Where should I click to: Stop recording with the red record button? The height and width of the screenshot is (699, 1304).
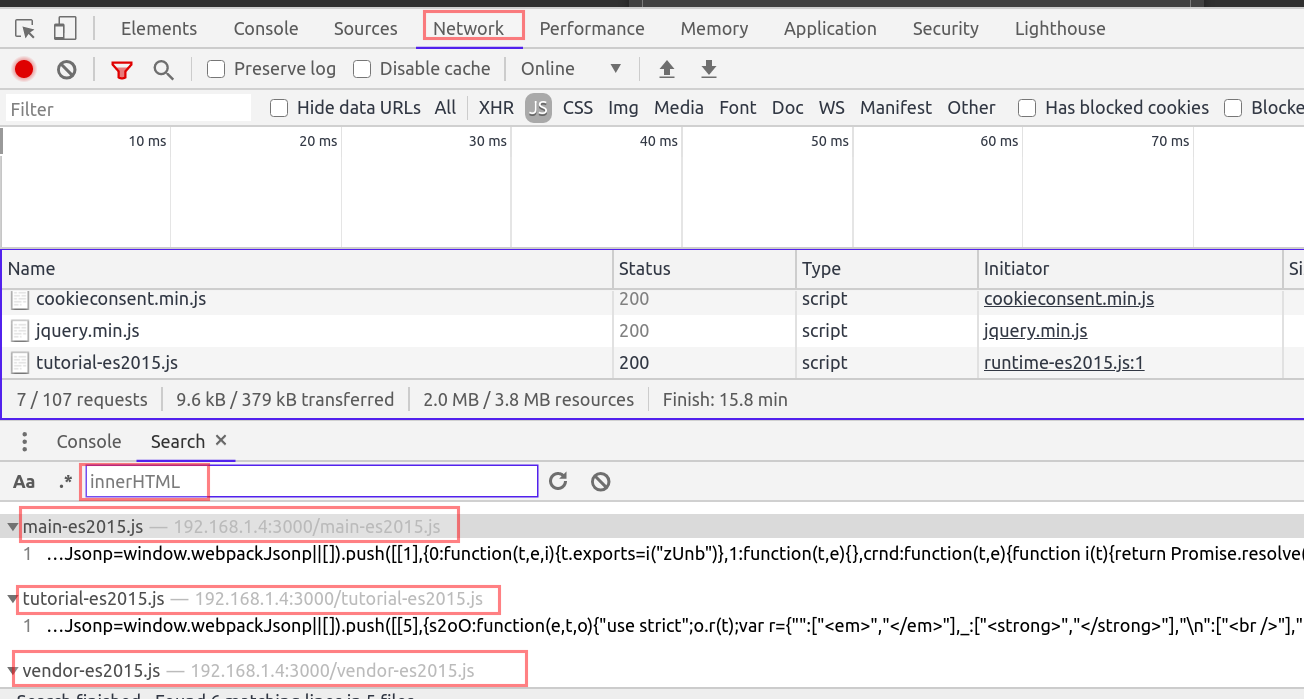pyautogui.click(x=24, y=69)
